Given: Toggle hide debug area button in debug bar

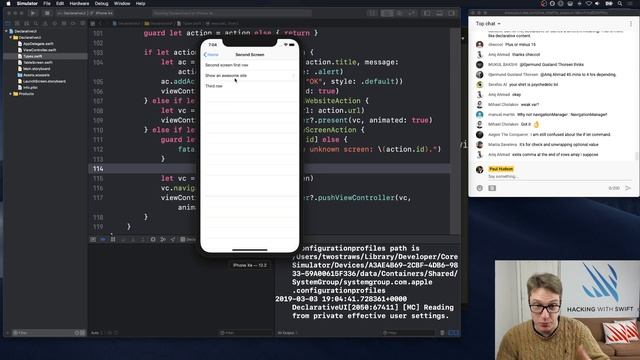Looking at the screenshot, I should coord(93,239).
